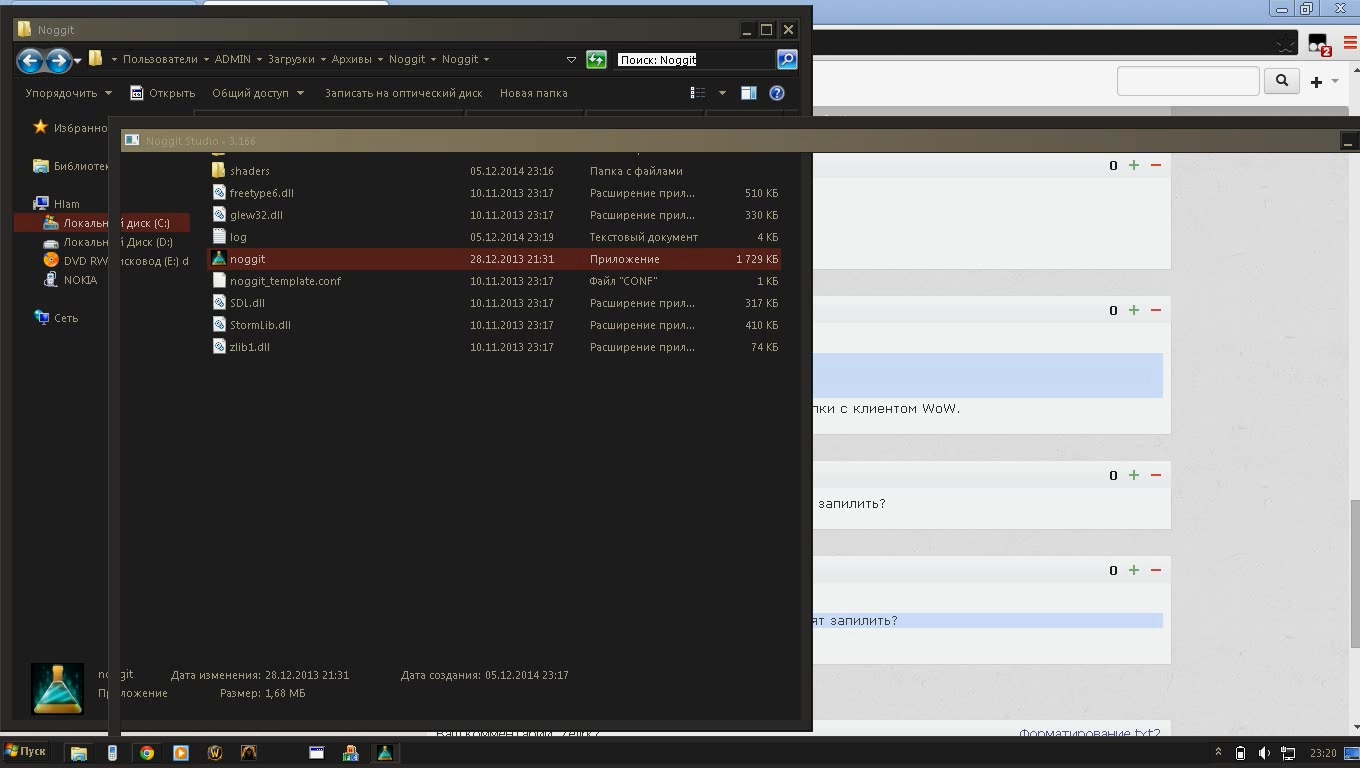
Task: Upvote the first comment with the green plus
Action: [x=1134, y=165]
